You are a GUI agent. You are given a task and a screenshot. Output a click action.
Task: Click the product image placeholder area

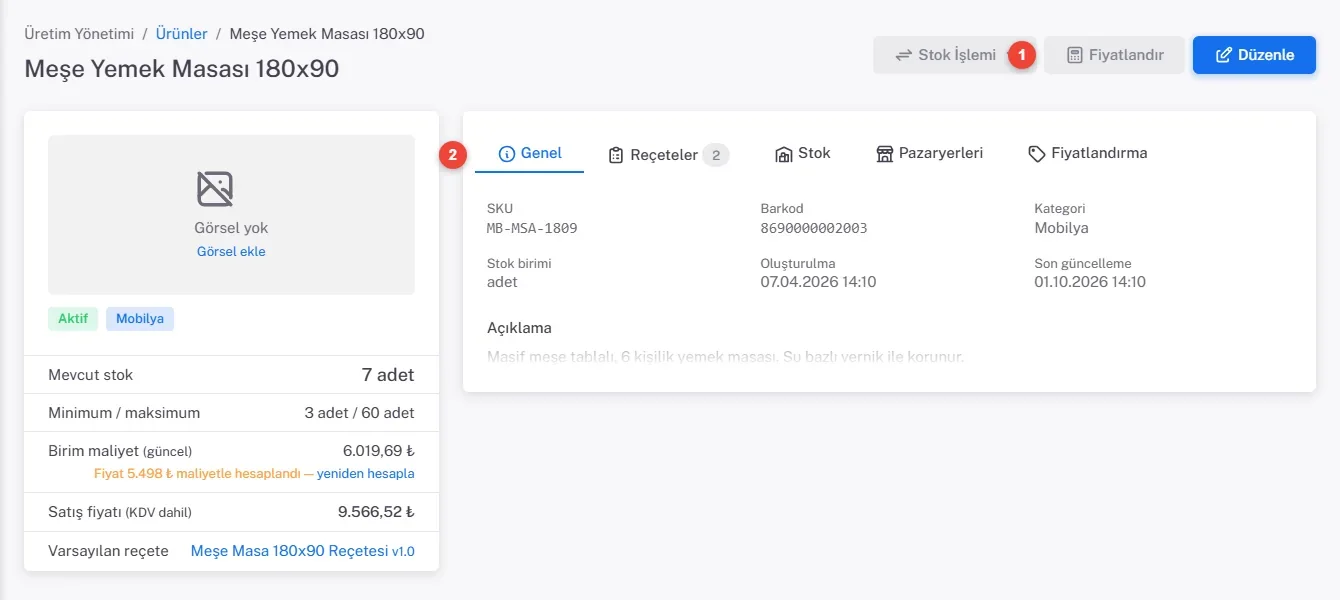click(x=231, y=215)
